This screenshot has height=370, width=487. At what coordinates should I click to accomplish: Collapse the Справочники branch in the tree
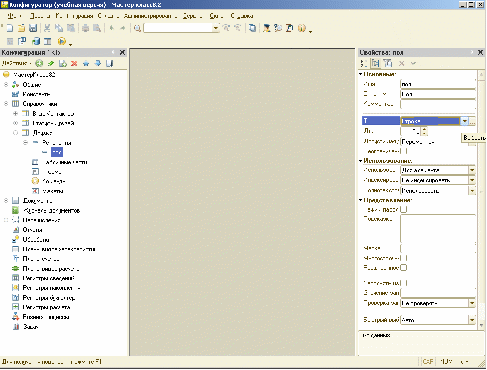click(6, 104)
